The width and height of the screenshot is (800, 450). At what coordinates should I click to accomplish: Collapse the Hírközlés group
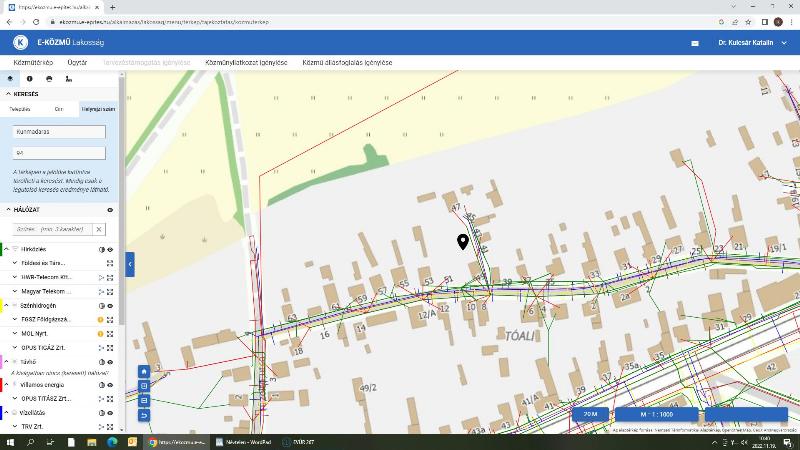click(x=7, y=249)
